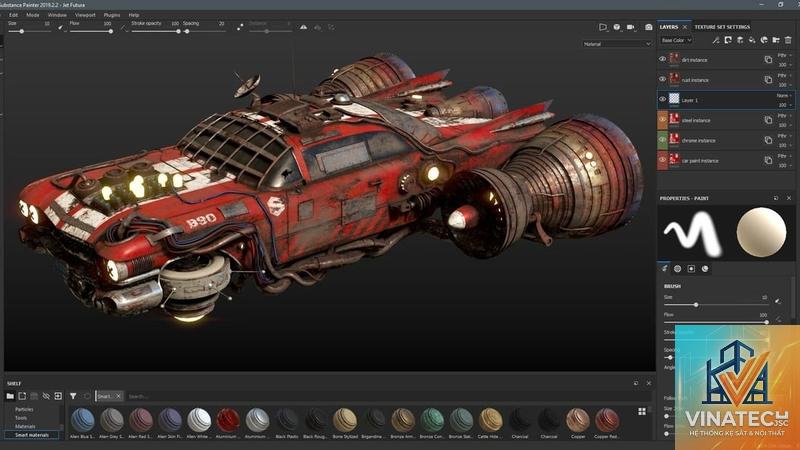The height and width of the screenshot is (450, 800).
Task: Delete the selected layer with trash icon
Action: [x=788, y=40]
